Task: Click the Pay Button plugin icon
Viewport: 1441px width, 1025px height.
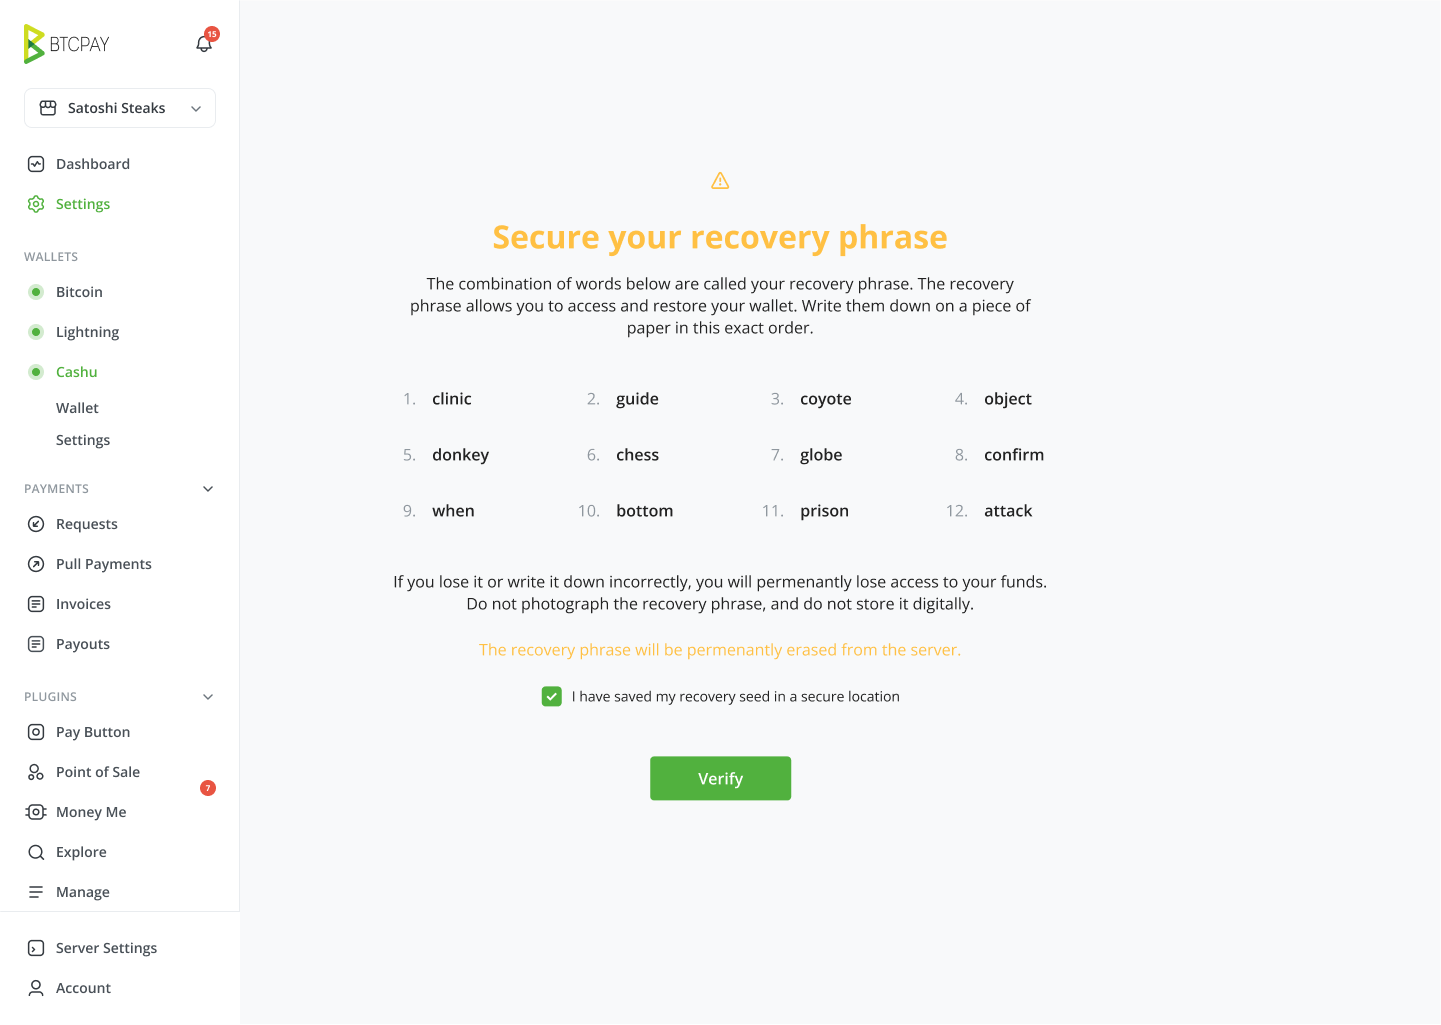Action: pos(36,732)
